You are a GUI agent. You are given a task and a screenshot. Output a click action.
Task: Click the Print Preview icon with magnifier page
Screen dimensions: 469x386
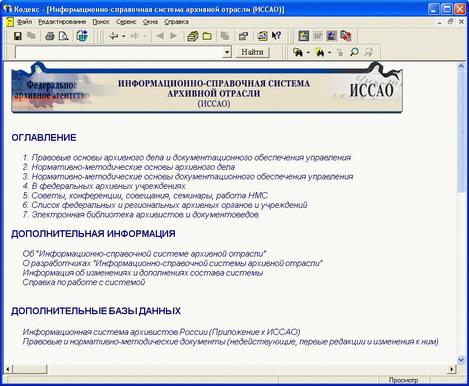click(63, 36)
